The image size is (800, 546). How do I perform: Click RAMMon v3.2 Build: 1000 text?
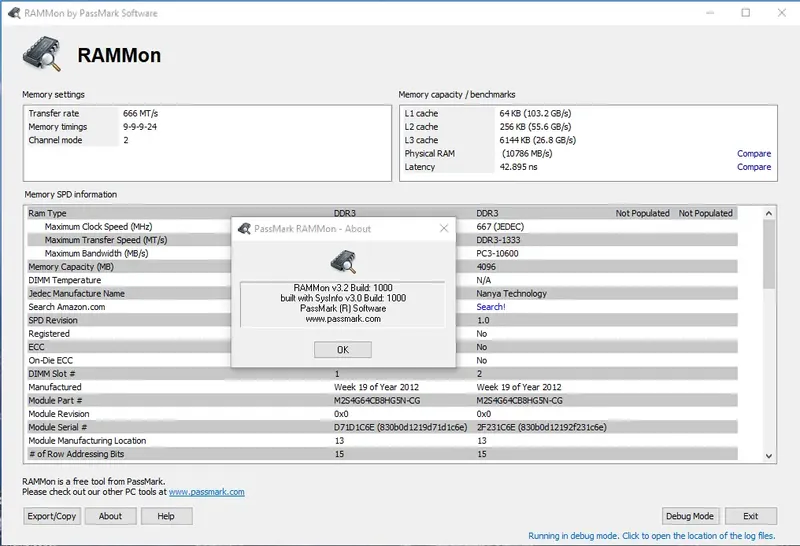(x=343, y=288)
